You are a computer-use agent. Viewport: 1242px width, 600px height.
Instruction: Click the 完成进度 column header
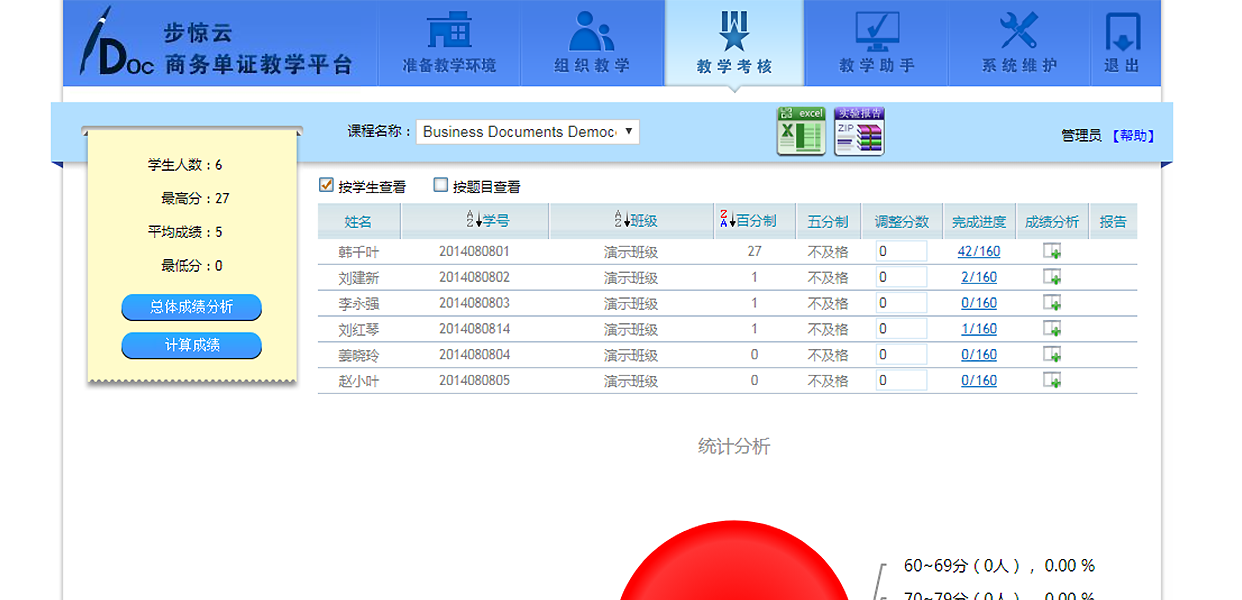point(979,222)
